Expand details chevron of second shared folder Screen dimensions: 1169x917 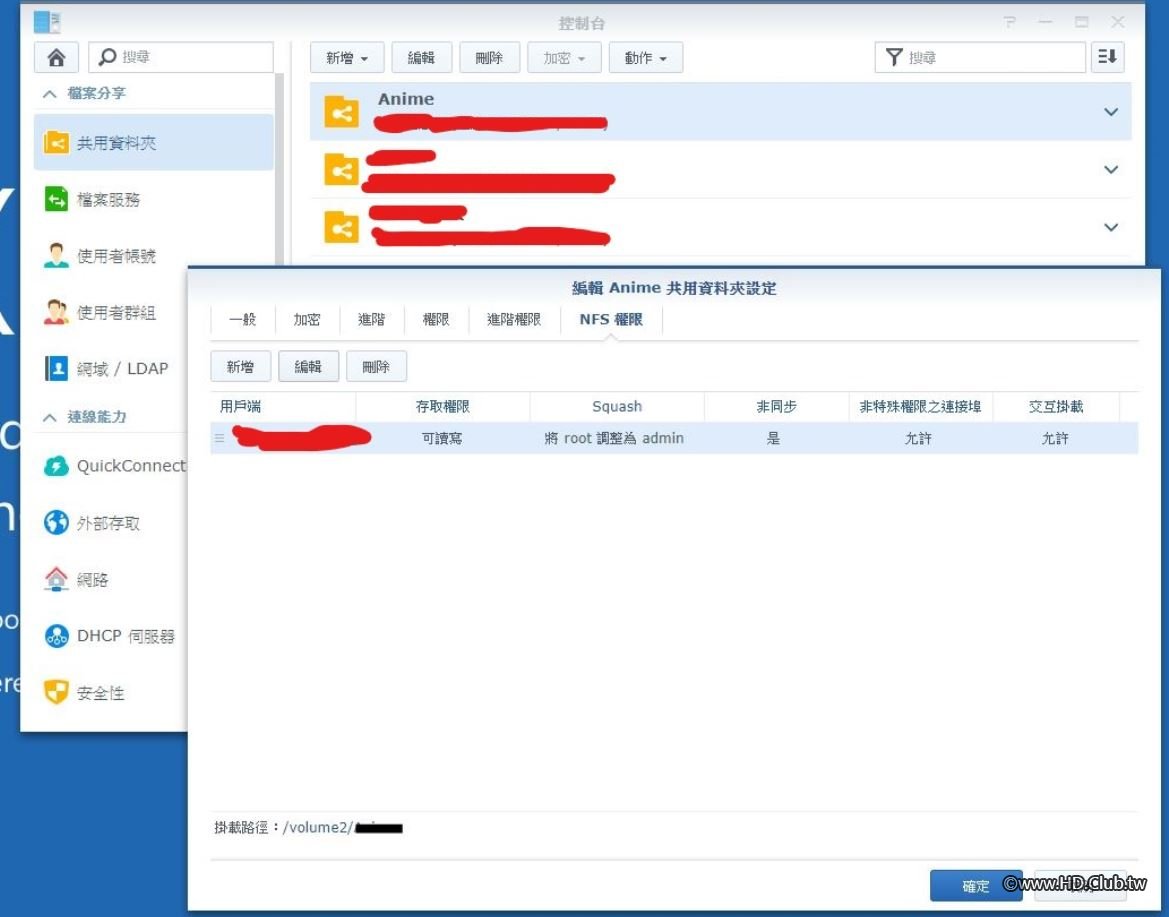click(x=1111, y=169)
